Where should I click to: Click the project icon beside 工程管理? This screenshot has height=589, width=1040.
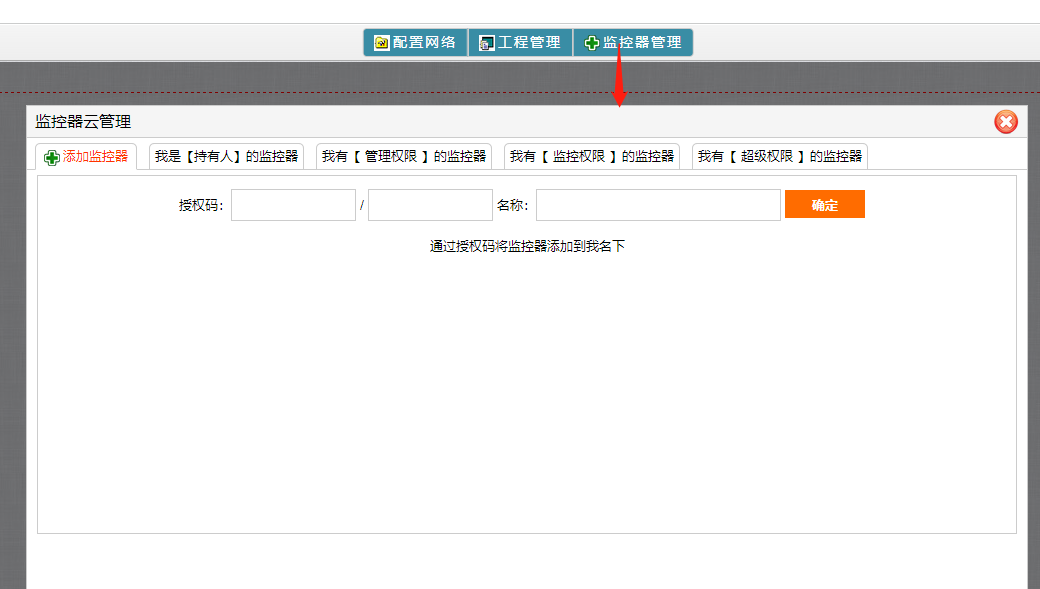pyautogui.click(x=487, y=43)
